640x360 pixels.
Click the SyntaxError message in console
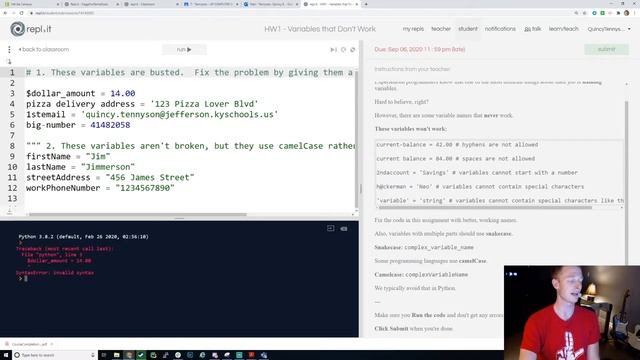click(55, 273)
